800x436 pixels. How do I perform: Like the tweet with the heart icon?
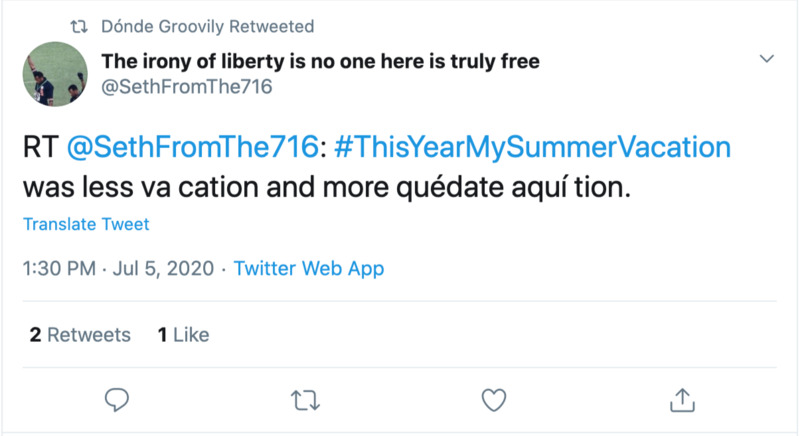[493, 401]
